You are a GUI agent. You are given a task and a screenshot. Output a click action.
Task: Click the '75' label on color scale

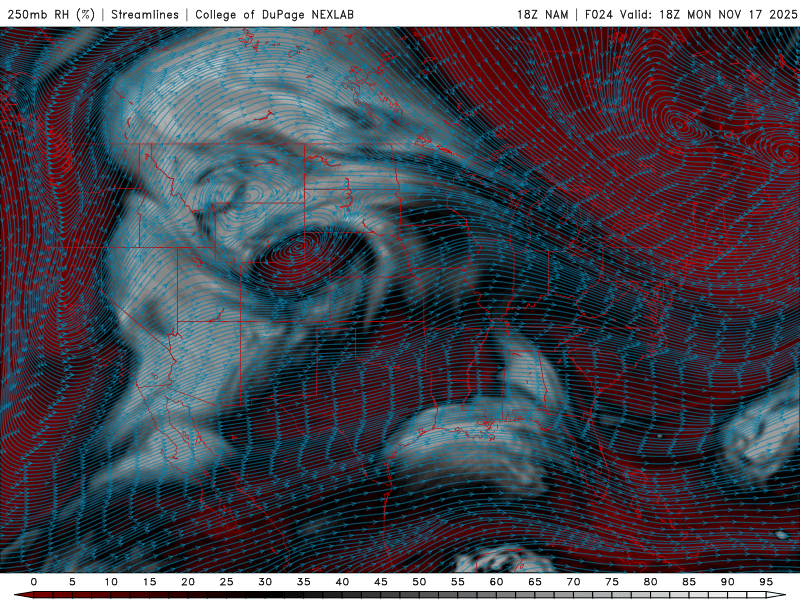pos(612,582)
